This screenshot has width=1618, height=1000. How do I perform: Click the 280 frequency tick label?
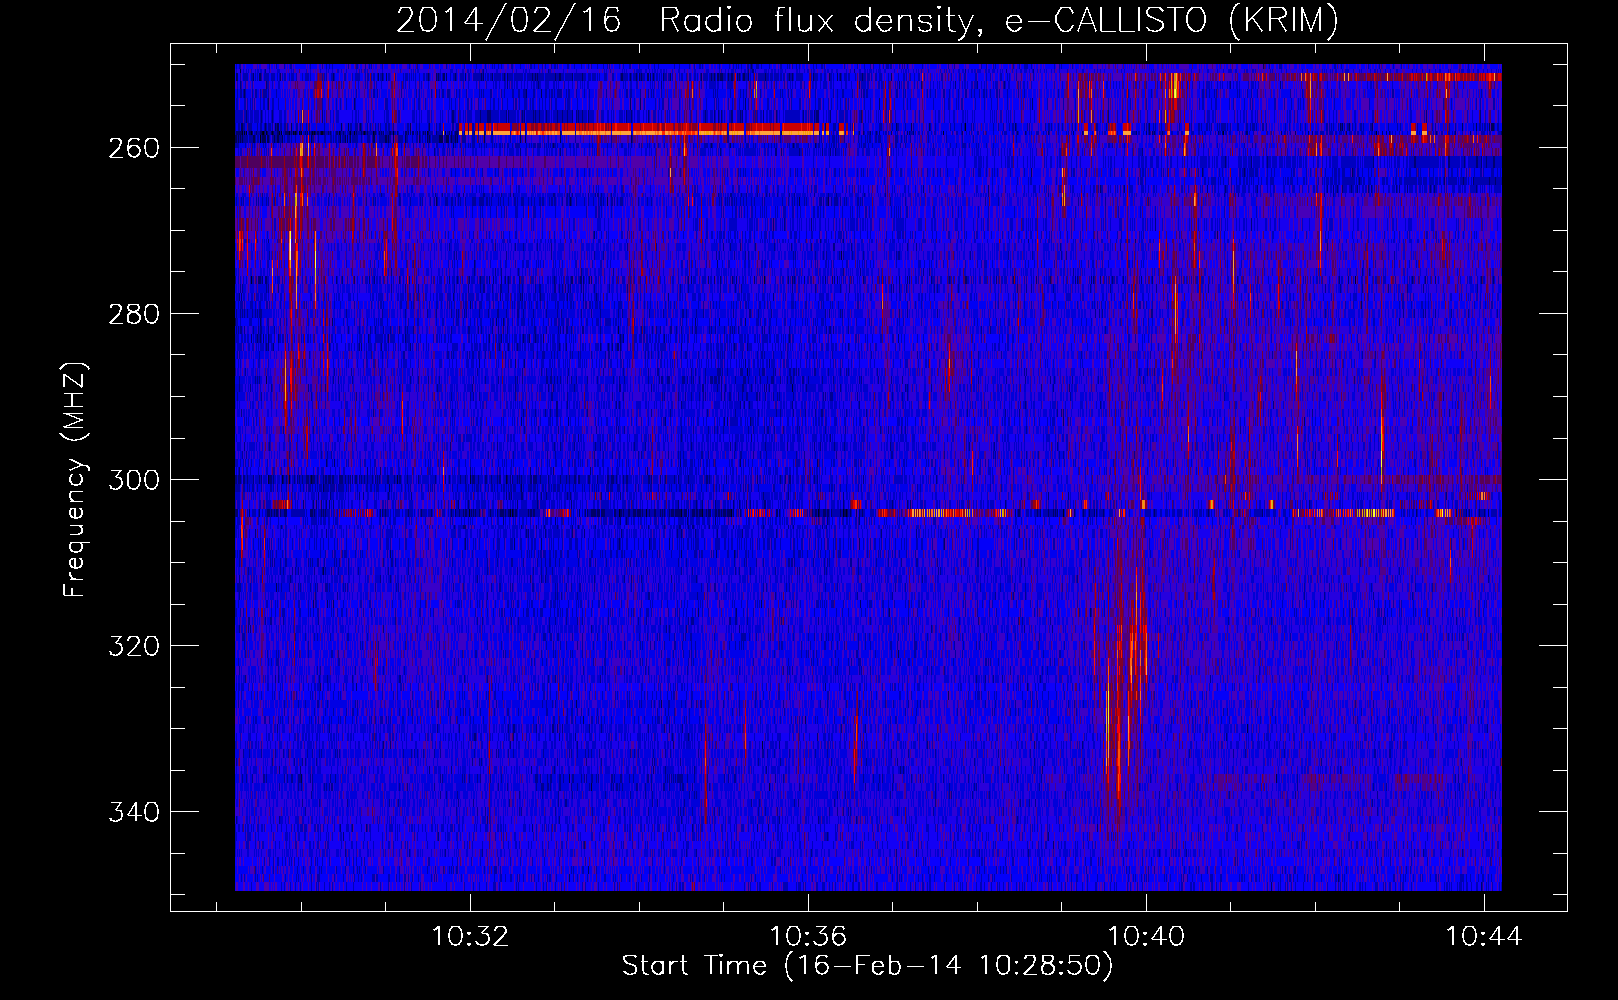click(134, 314)
